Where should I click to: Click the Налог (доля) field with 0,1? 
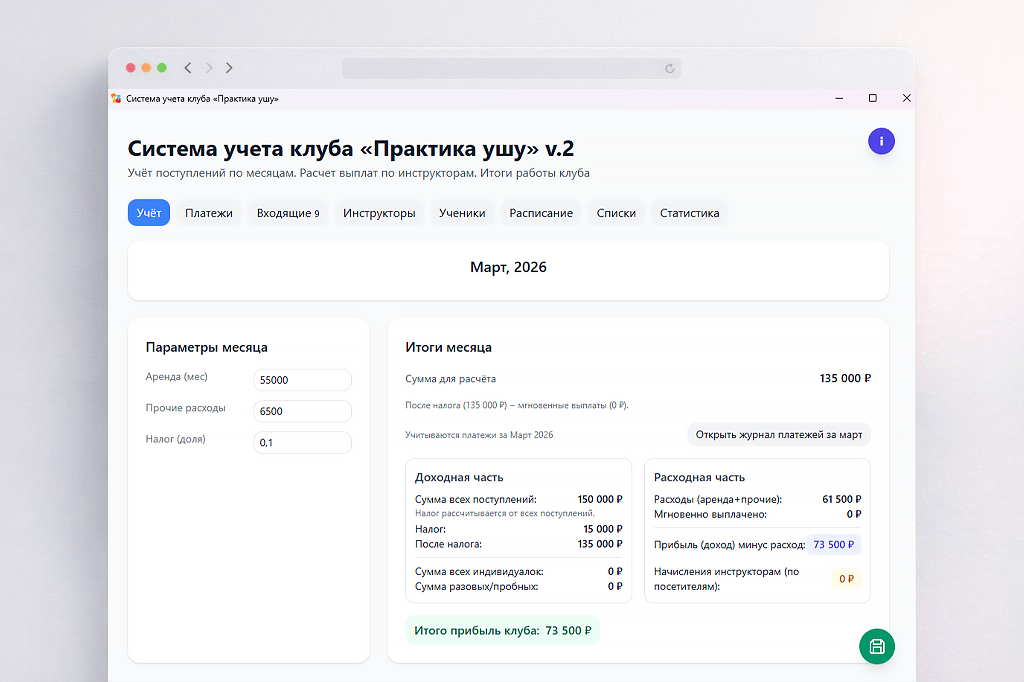pyautogui.click(x=302, y=441)
